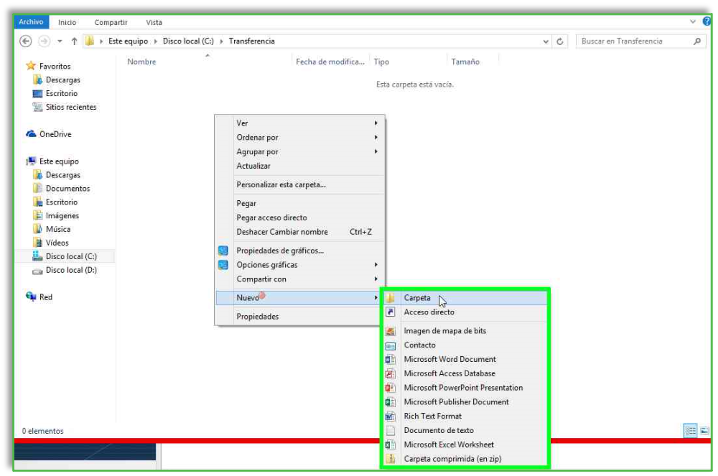Select Disco local (D:) in navigation pane

click(70, 270)
